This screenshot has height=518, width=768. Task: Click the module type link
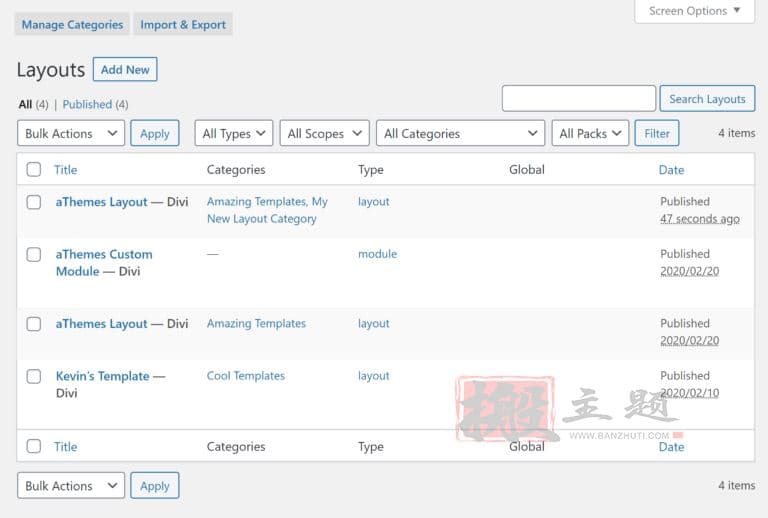click(377, 254)
